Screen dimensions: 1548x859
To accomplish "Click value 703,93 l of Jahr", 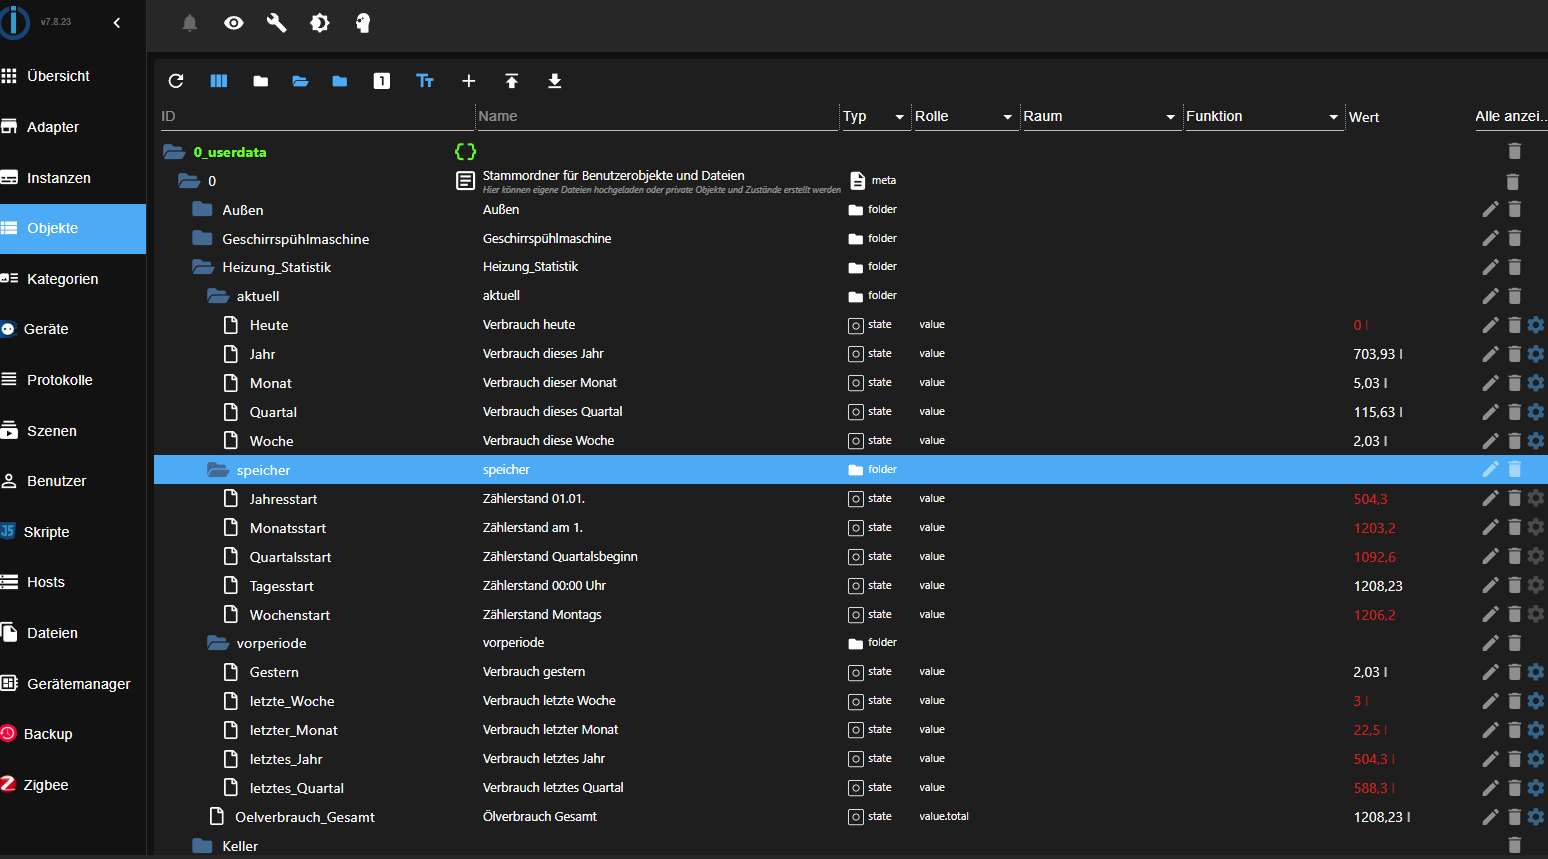I will tap(1378, 354).
